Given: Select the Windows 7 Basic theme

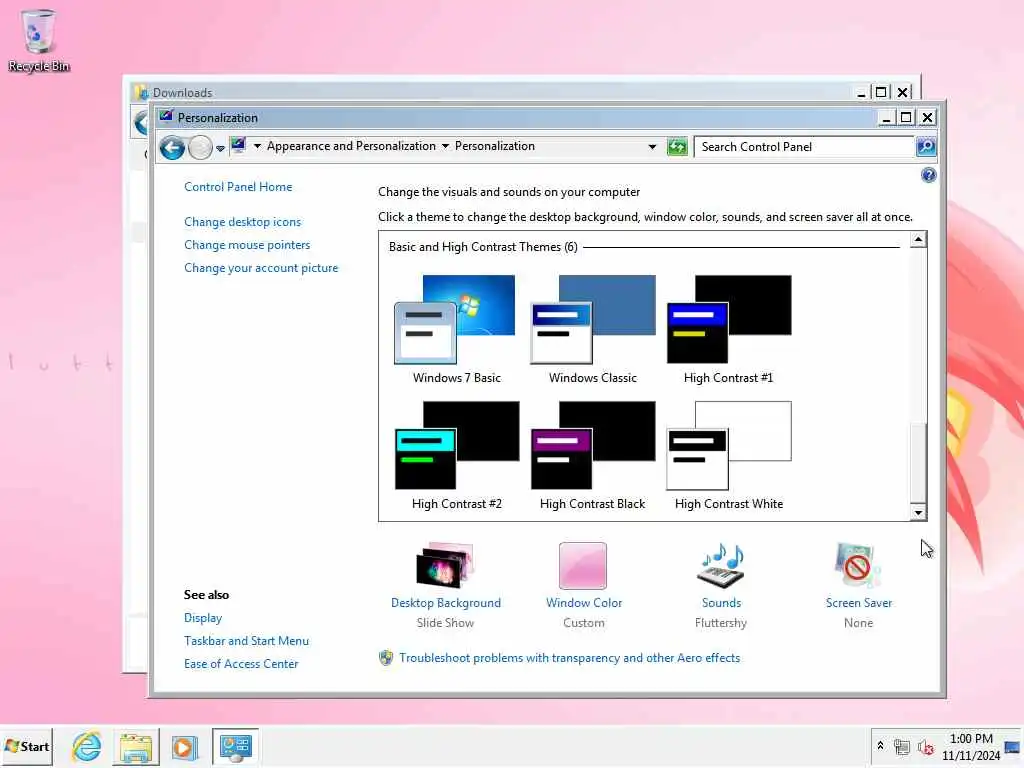Looking at the screenshot, I should (456, 330).
